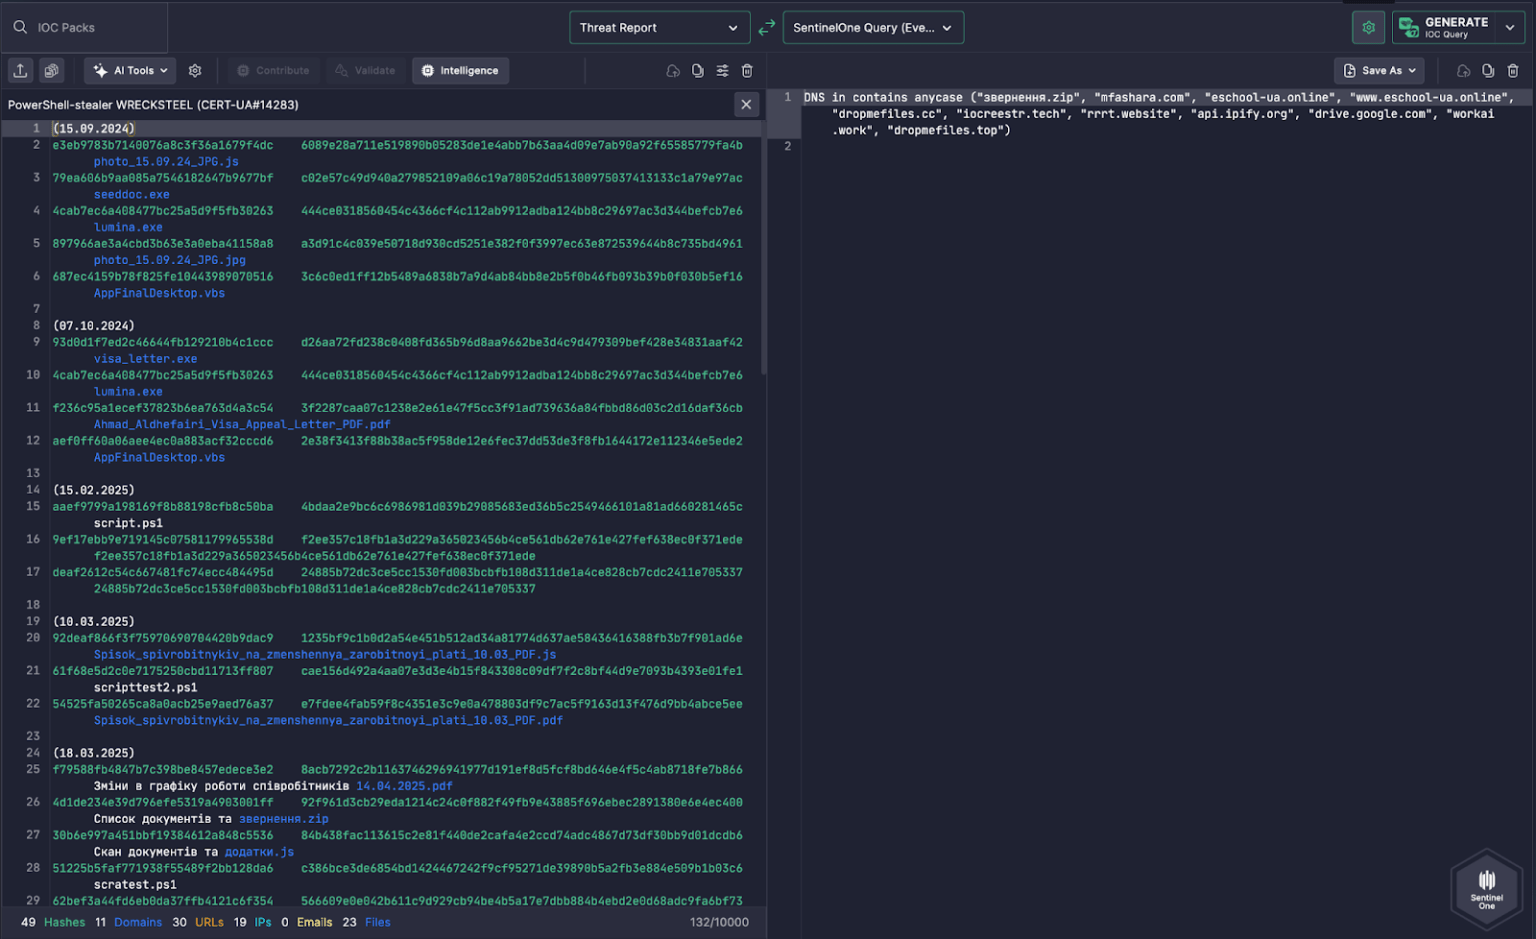This screenshot has height=939, width=1536.
Task: Click the cloud upload icon on the right pane
Action: (1462, 71)
